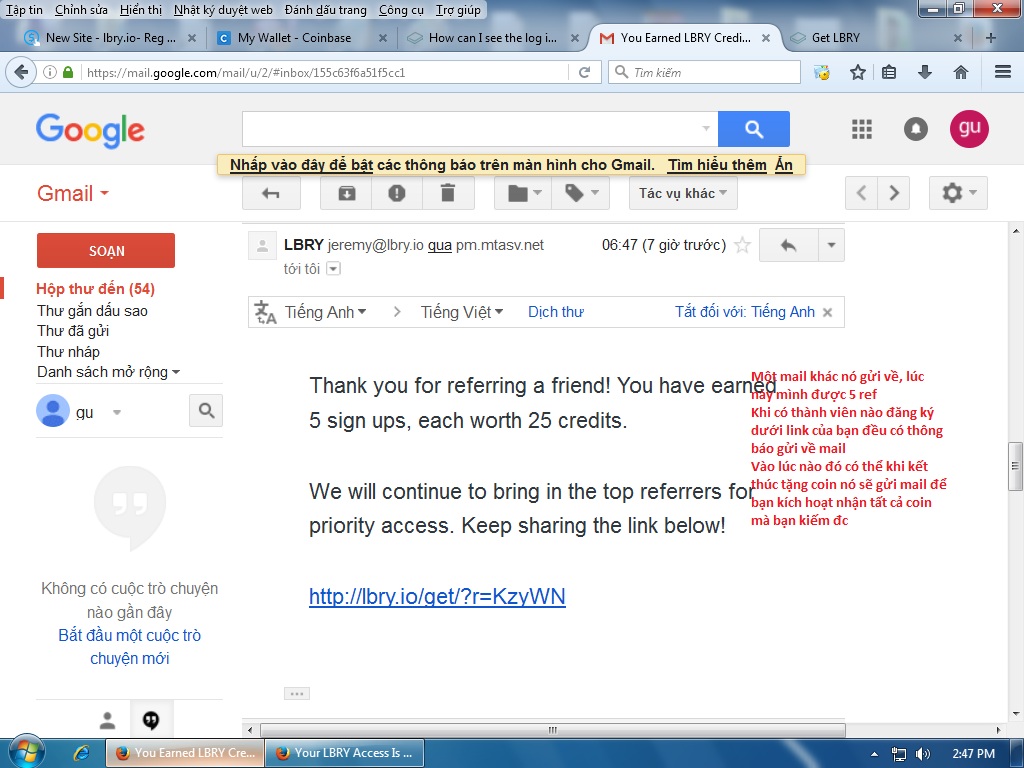The height and width of the screenshot is (768, 1024).
Task: Open the 'Nhật ký duyệt web' menu
Action: tap(223, 10)
